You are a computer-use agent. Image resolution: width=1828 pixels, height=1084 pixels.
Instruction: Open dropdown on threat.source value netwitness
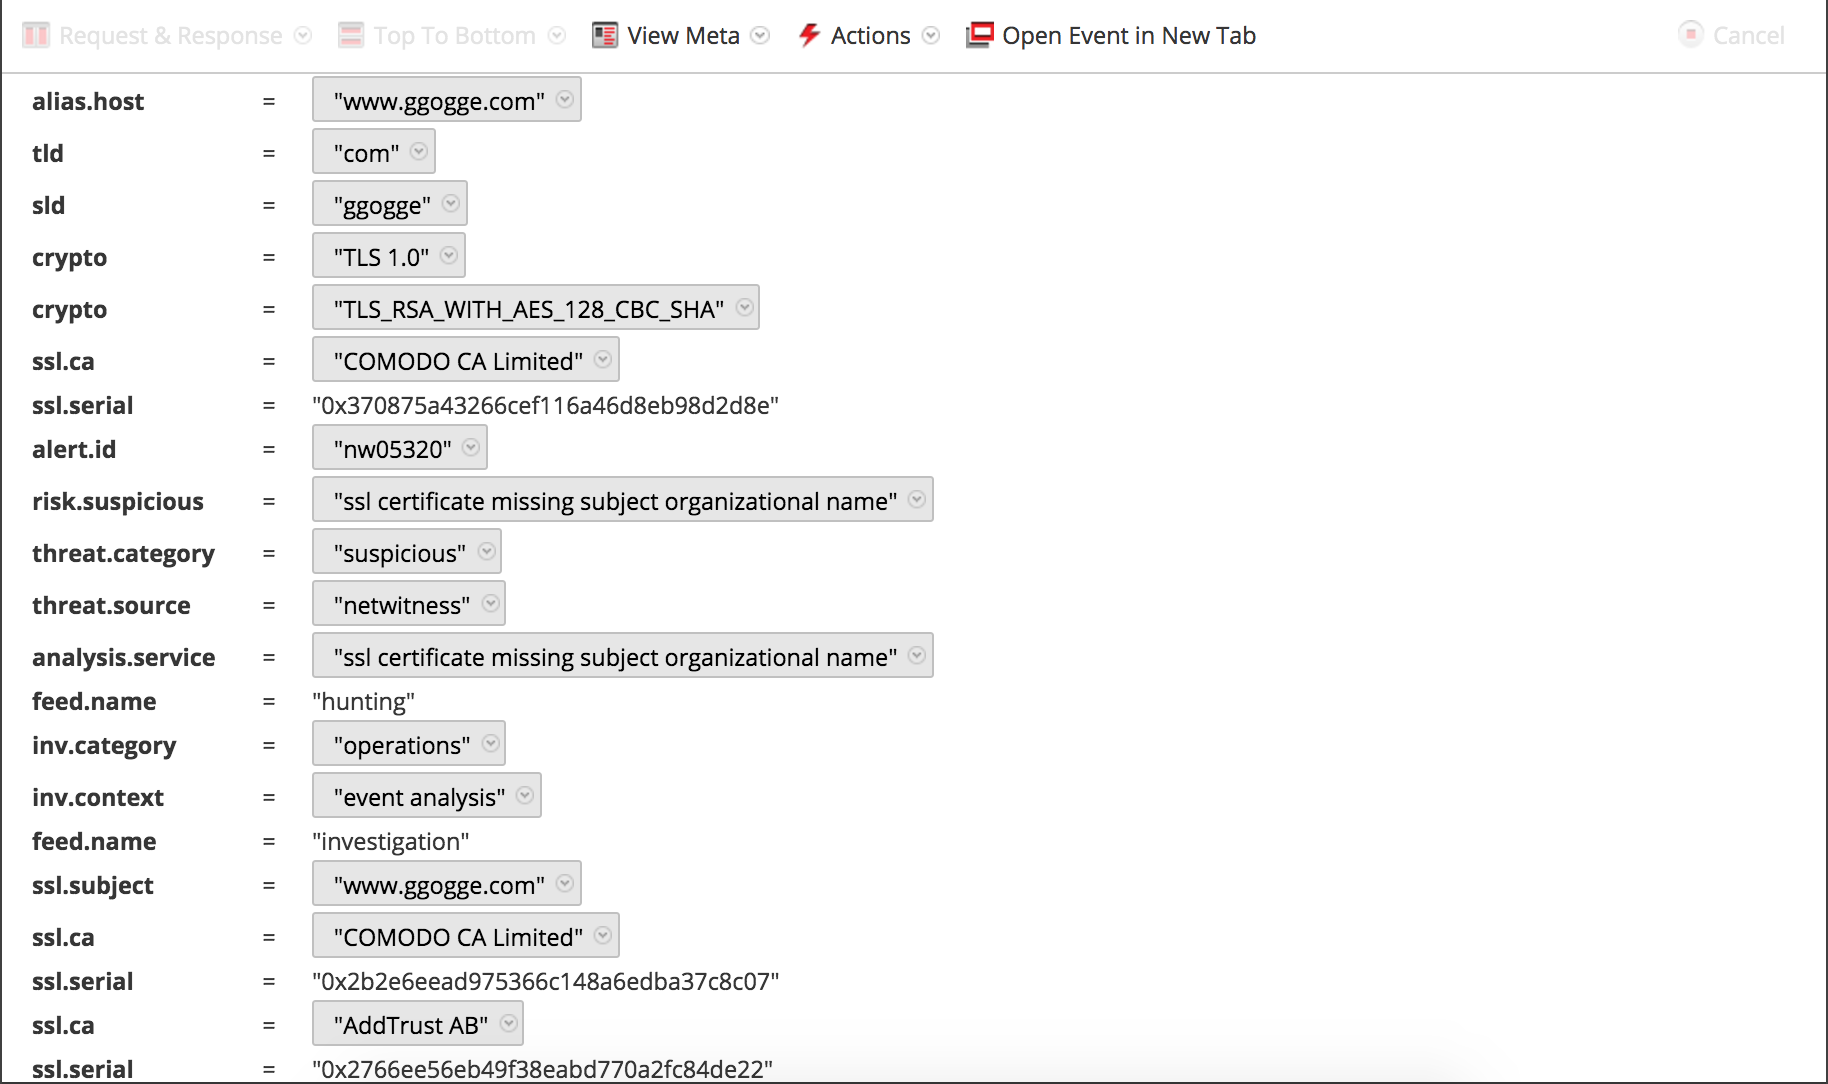pyautogui.click(x=490, y=603)
